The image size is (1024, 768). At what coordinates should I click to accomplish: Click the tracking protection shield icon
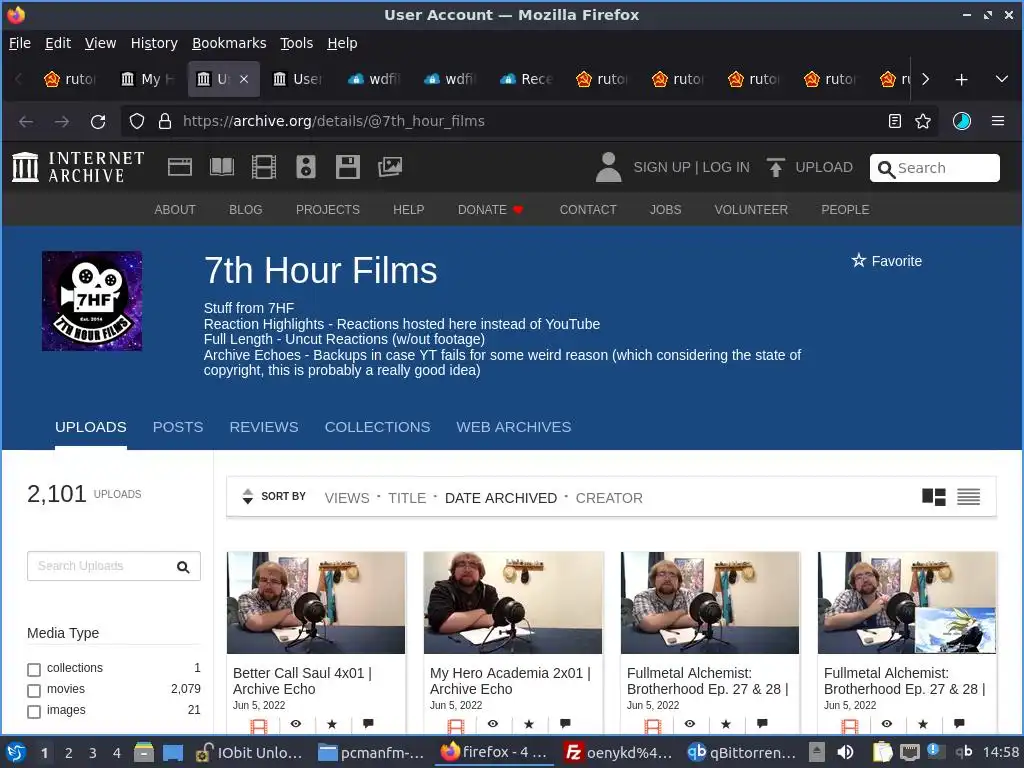pyautogui.click(x=136, y=121)
